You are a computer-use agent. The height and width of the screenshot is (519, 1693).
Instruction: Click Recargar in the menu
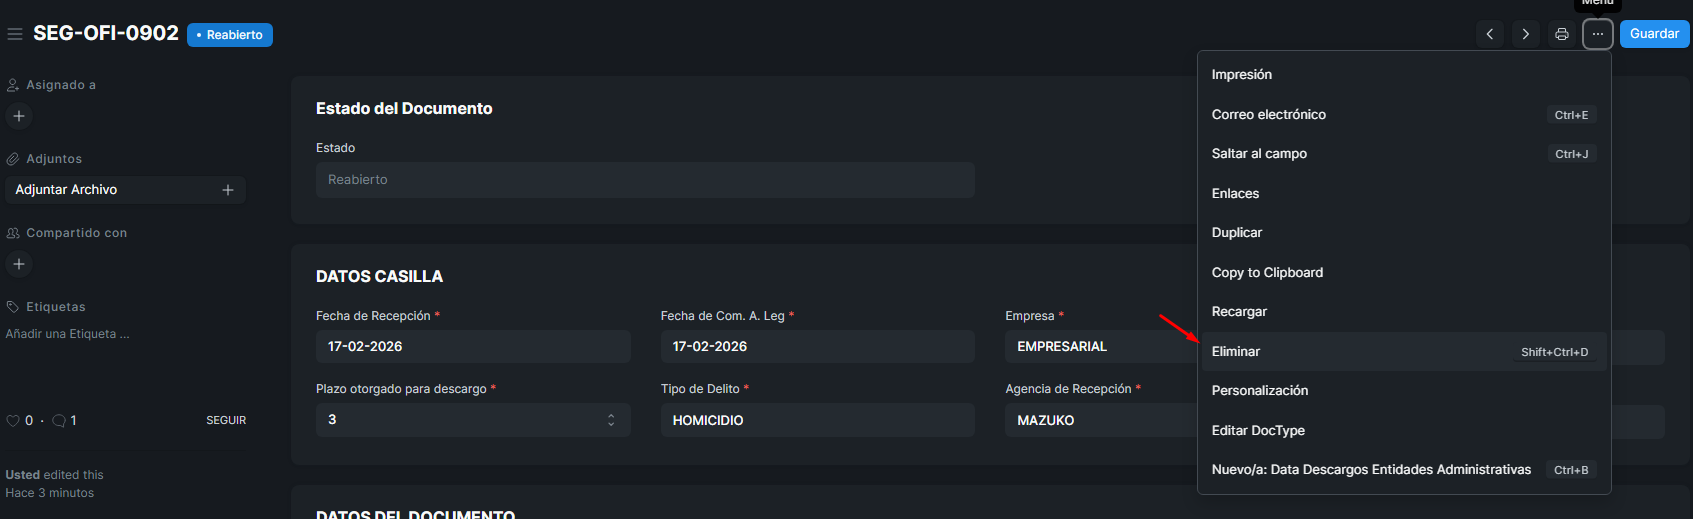1239,312
